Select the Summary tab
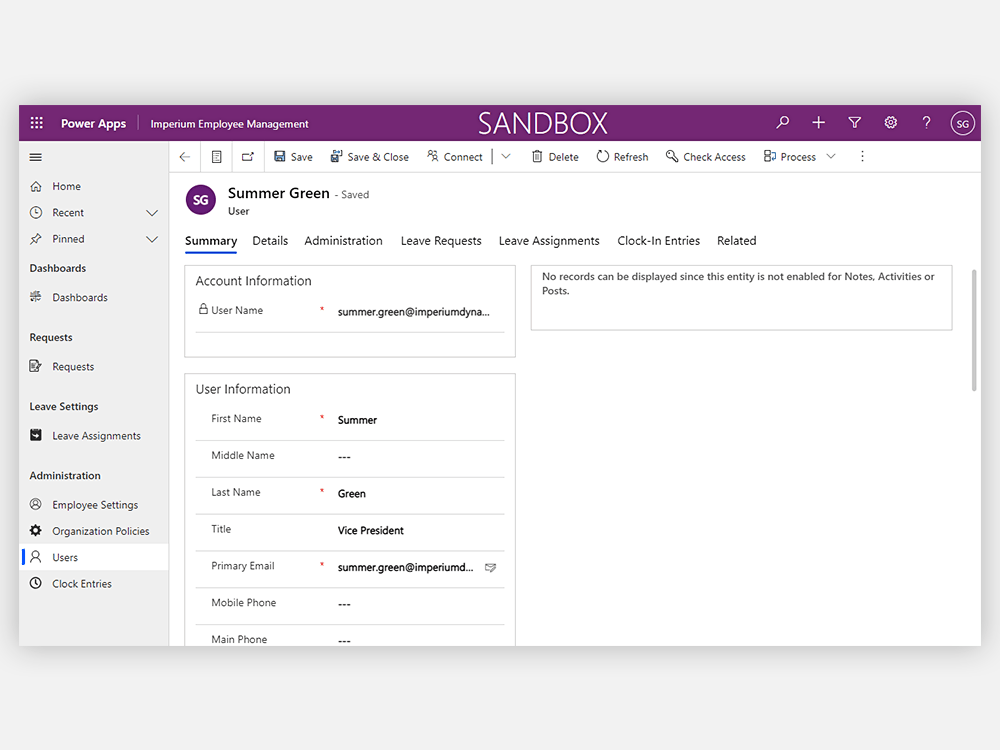 click(x=211, y=241)
